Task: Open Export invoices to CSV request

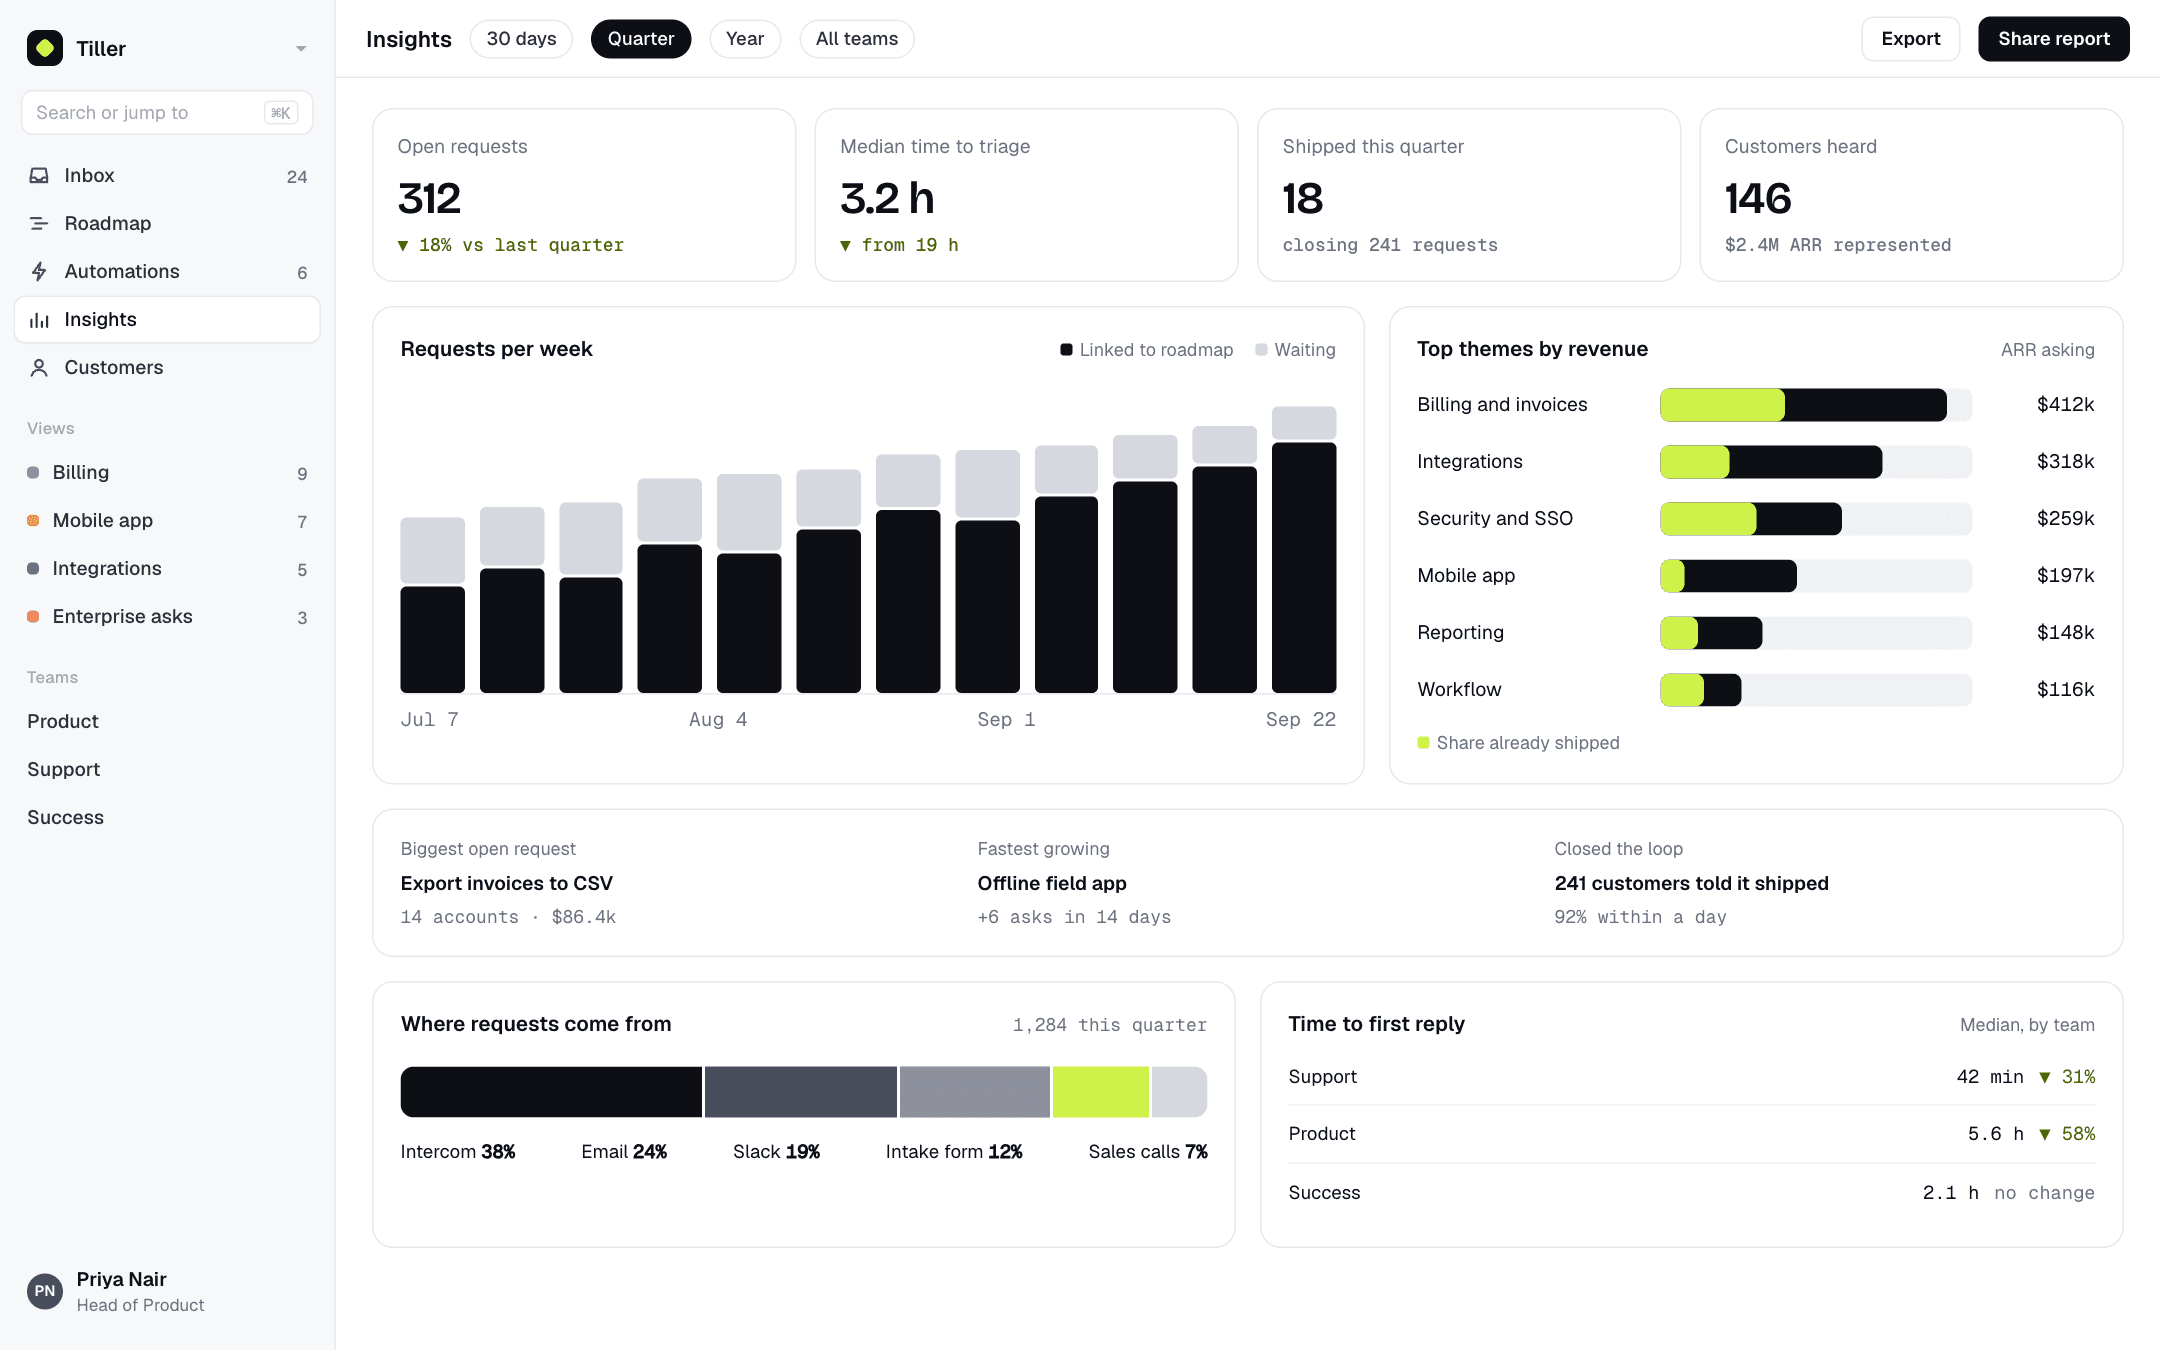Action: [507, 884]
